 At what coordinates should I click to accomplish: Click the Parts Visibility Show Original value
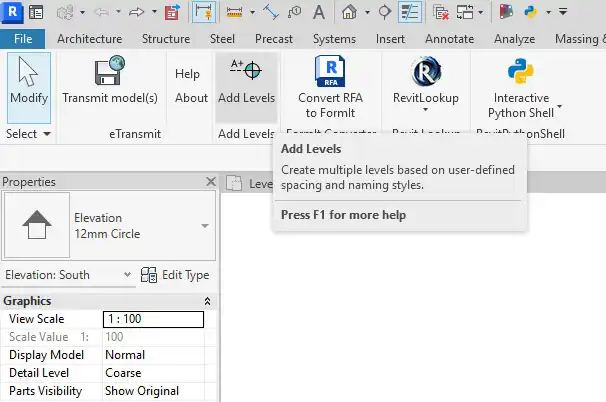pyautogui.click(x=153, y=391)
